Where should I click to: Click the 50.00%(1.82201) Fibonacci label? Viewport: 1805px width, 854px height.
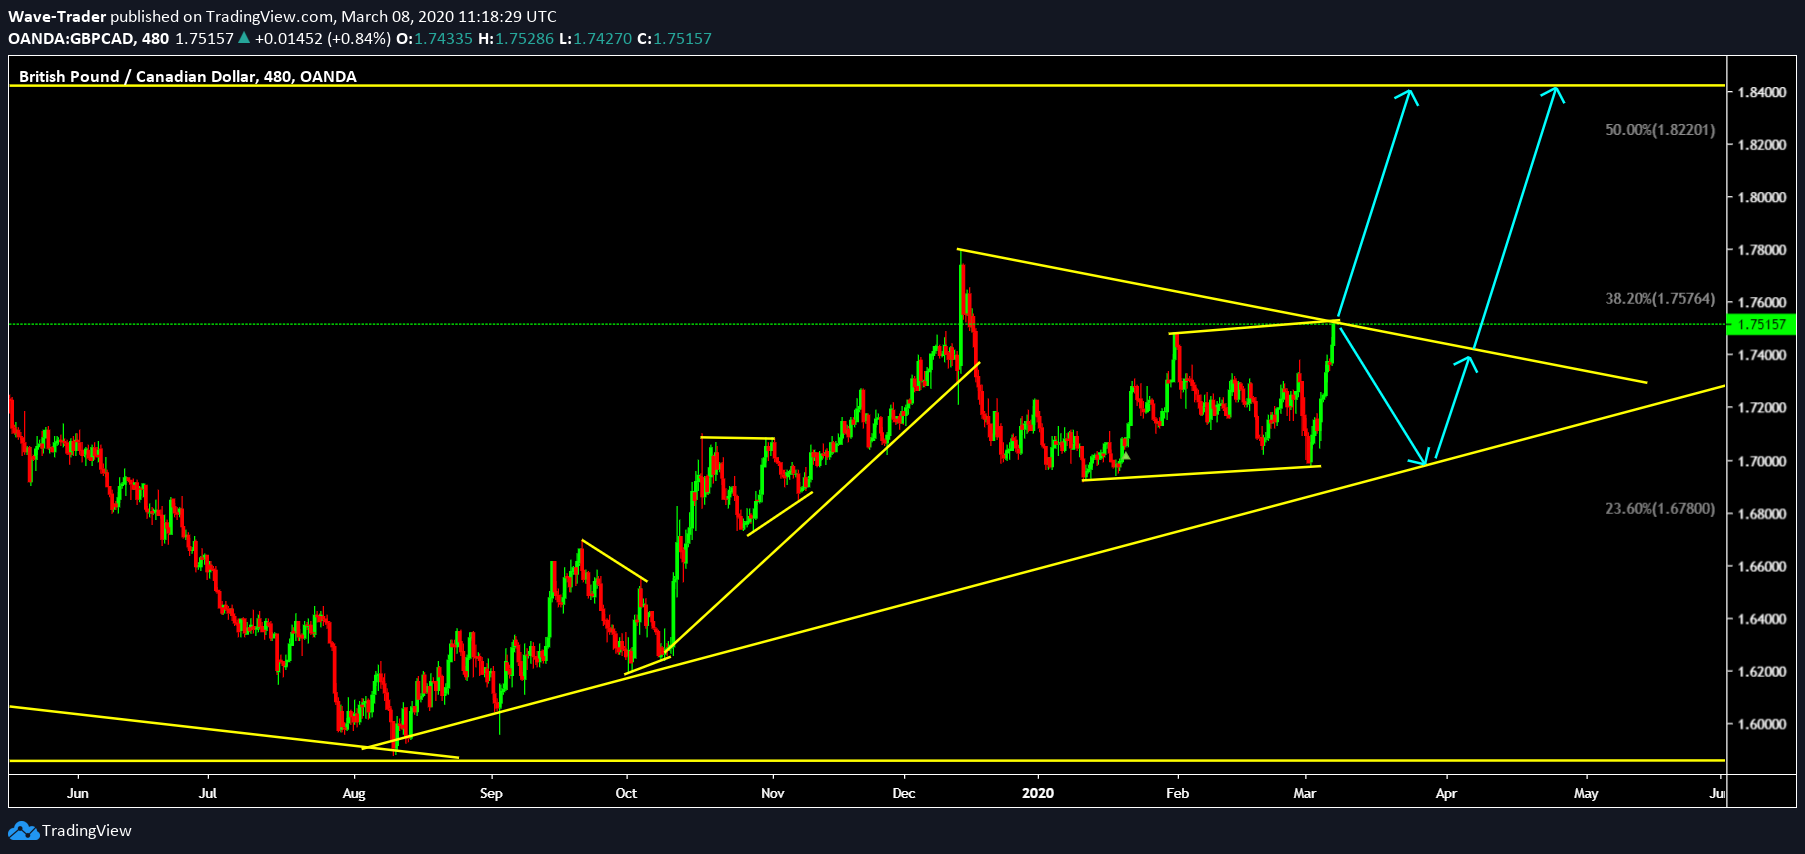(1660, 130)
